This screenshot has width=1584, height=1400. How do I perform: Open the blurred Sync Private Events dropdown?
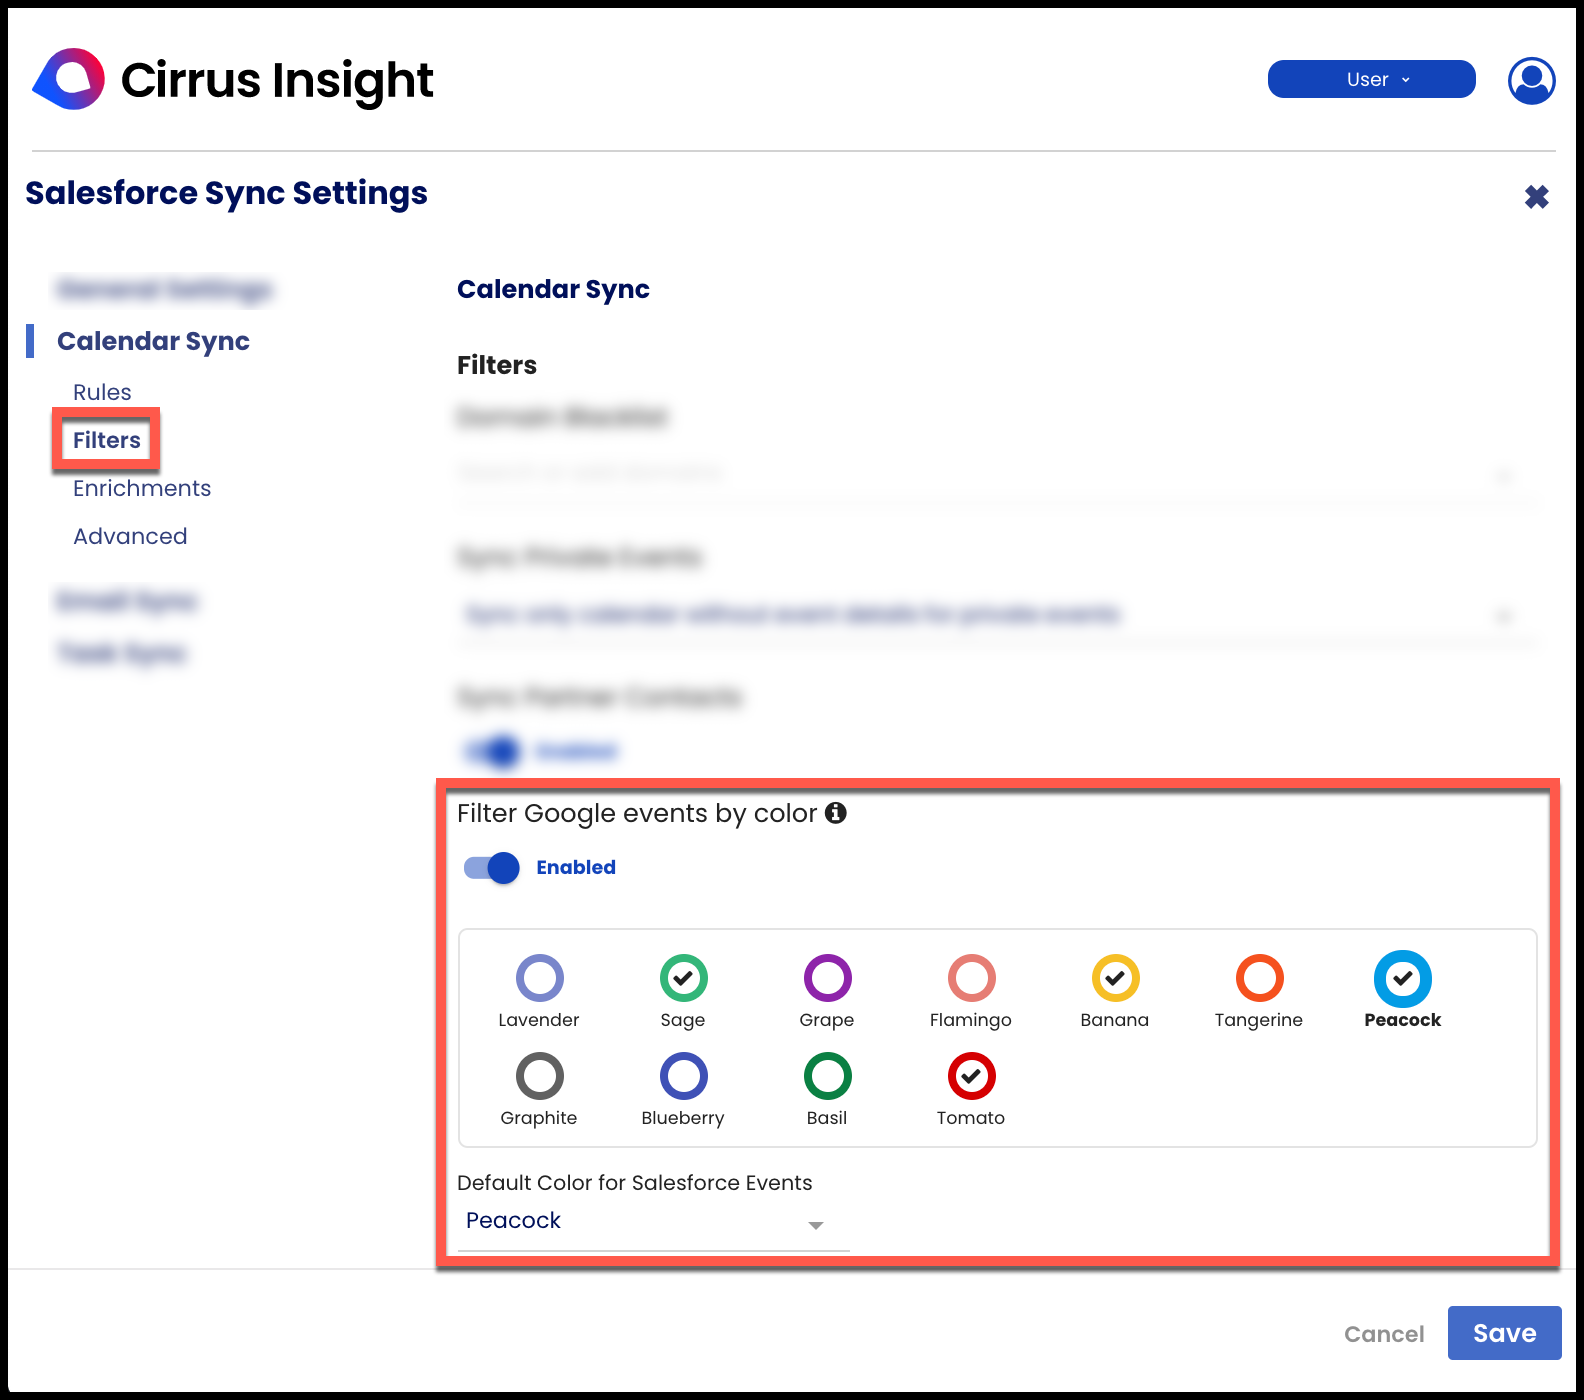pos(996,614)
